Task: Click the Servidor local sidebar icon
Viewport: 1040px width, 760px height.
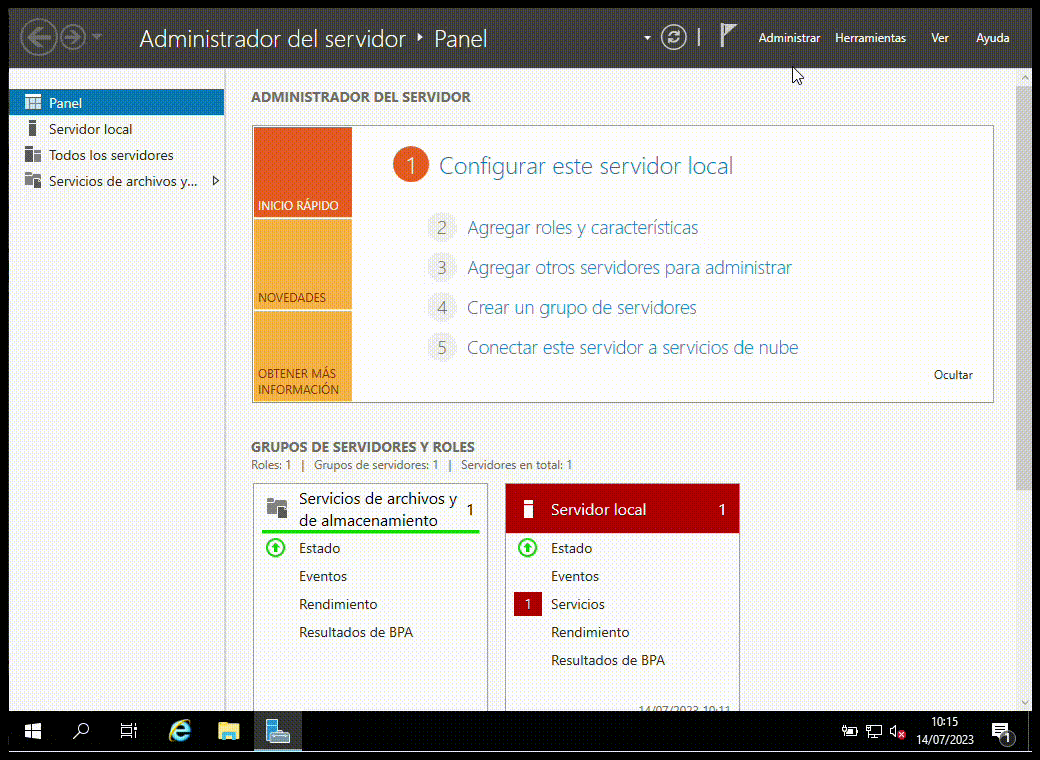Action: click(32, 128)
